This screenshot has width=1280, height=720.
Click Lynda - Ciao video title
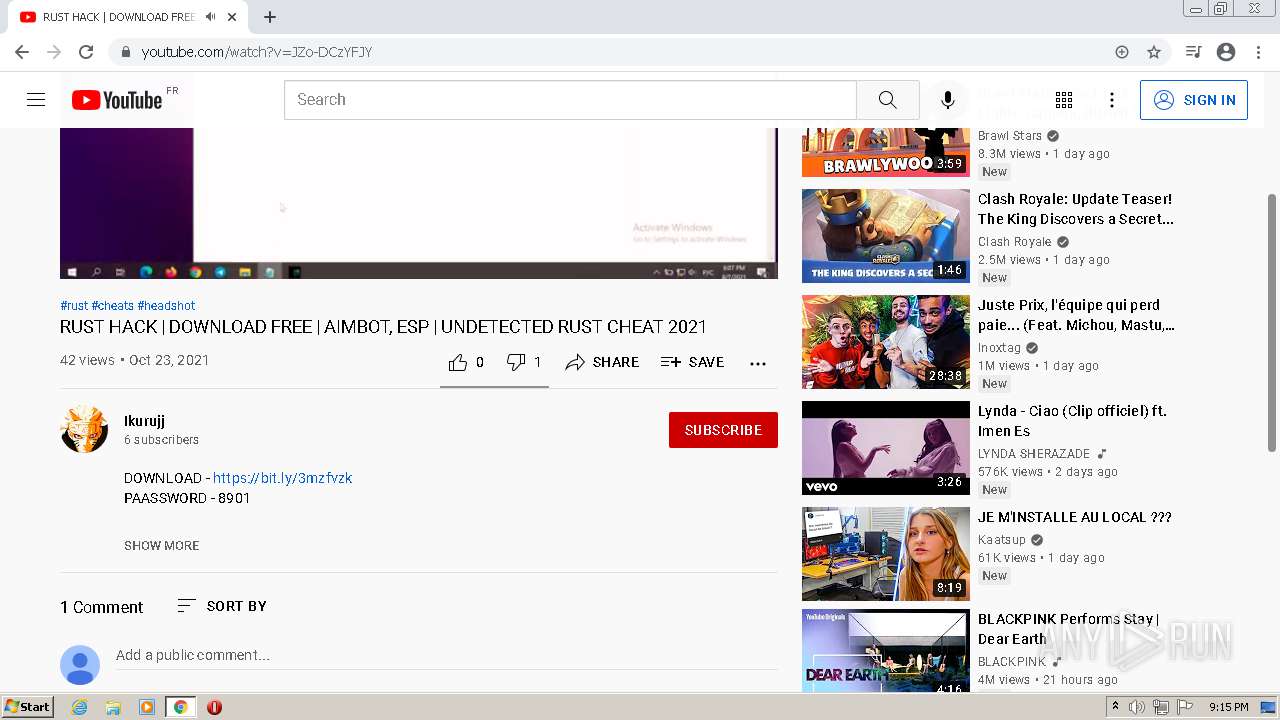(1072, 421)
